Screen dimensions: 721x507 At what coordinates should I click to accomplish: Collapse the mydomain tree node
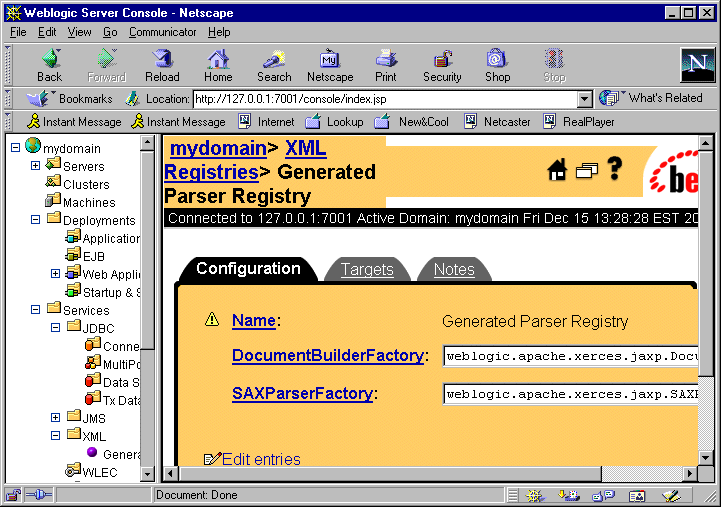16,148
